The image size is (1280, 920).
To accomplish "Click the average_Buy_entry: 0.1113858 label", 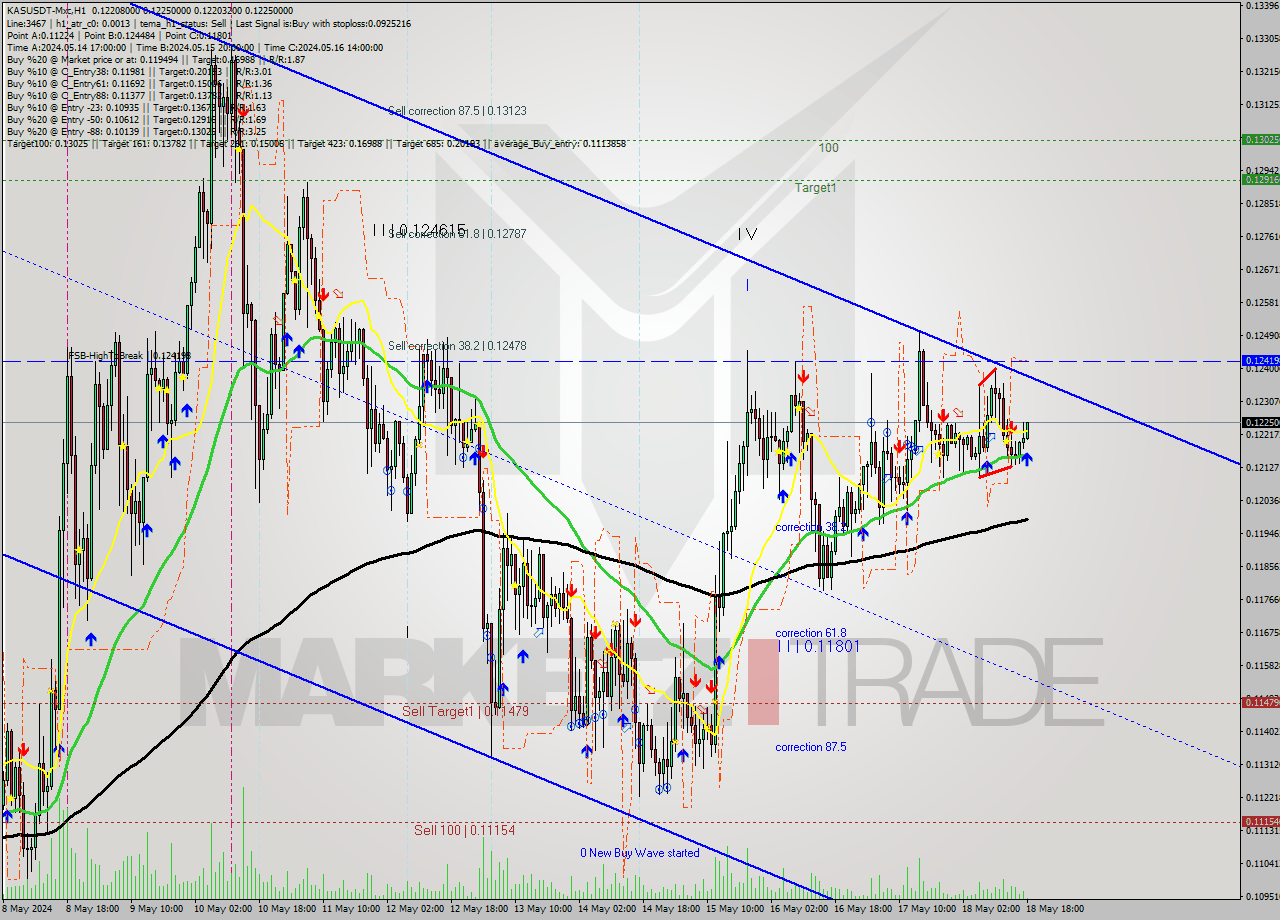I will coord(561,144).
